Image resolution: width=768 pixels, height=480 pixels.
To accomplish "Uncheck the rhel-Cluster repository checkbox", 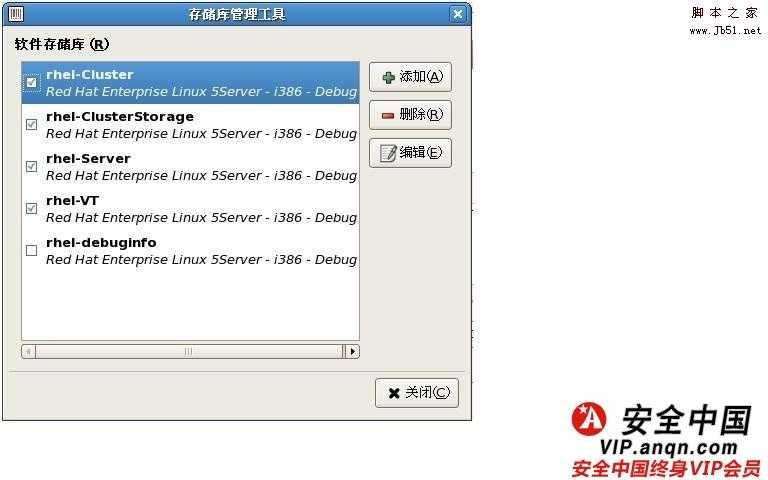I will pos(31,82).
